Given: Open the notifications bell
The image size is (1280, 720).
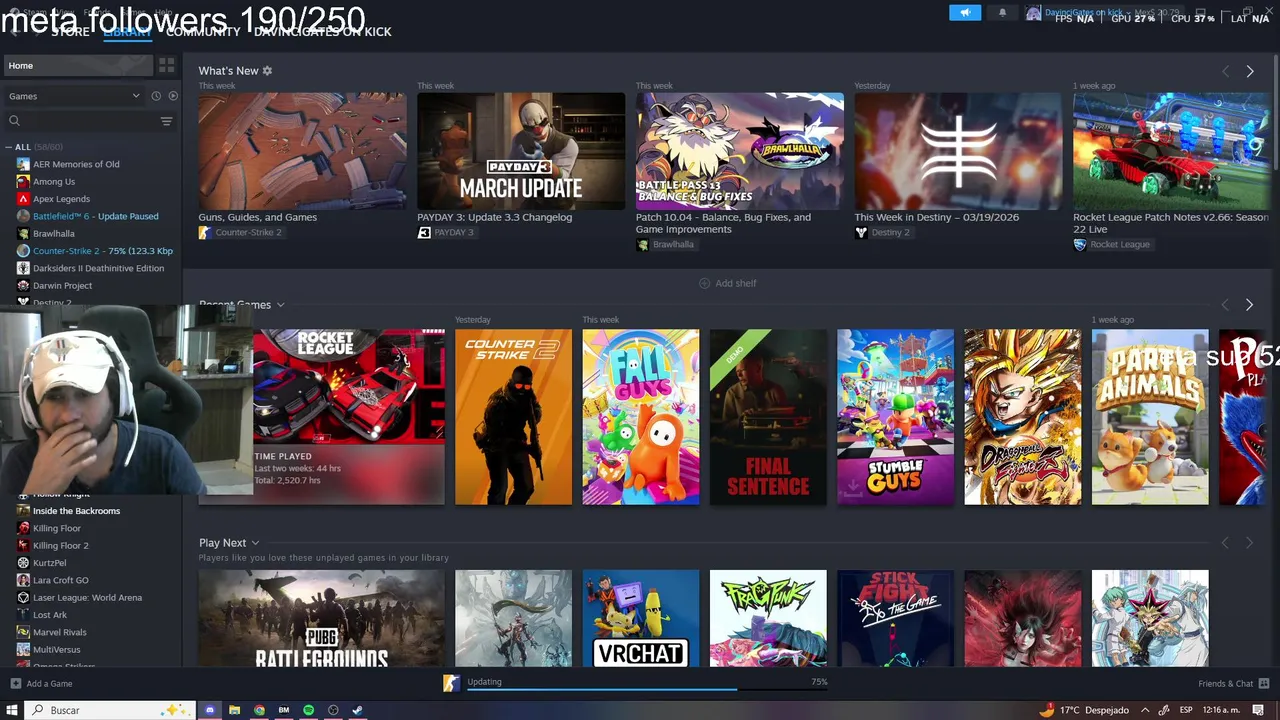Looking at the screenshot, I should tap(1003, 13).
